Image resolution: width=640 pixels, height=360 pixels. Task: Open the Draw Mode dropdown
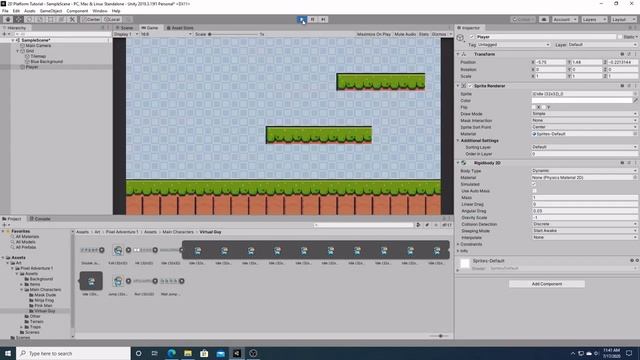tap(584, 114)
